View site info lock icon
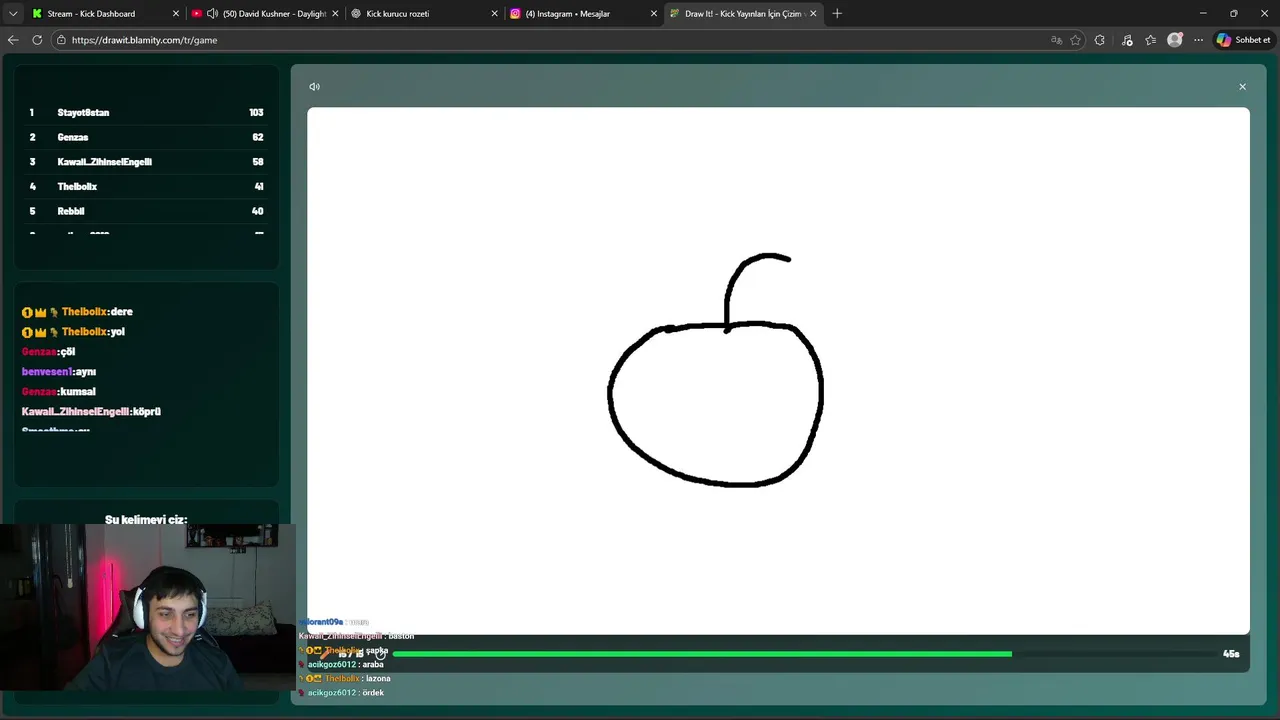Viewport: 1280px width, 720px height. [x=61, y=40]
